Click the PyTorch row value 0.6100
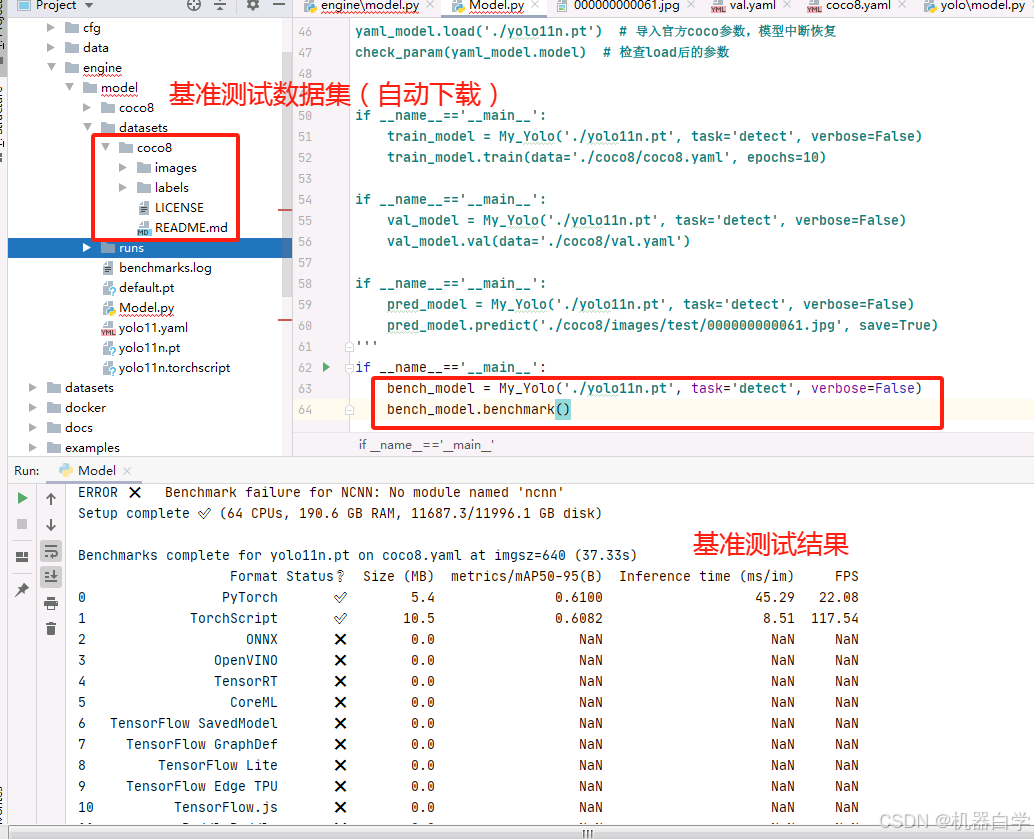This screenshot has width=1034, height=839. click(x=578, y=598)
